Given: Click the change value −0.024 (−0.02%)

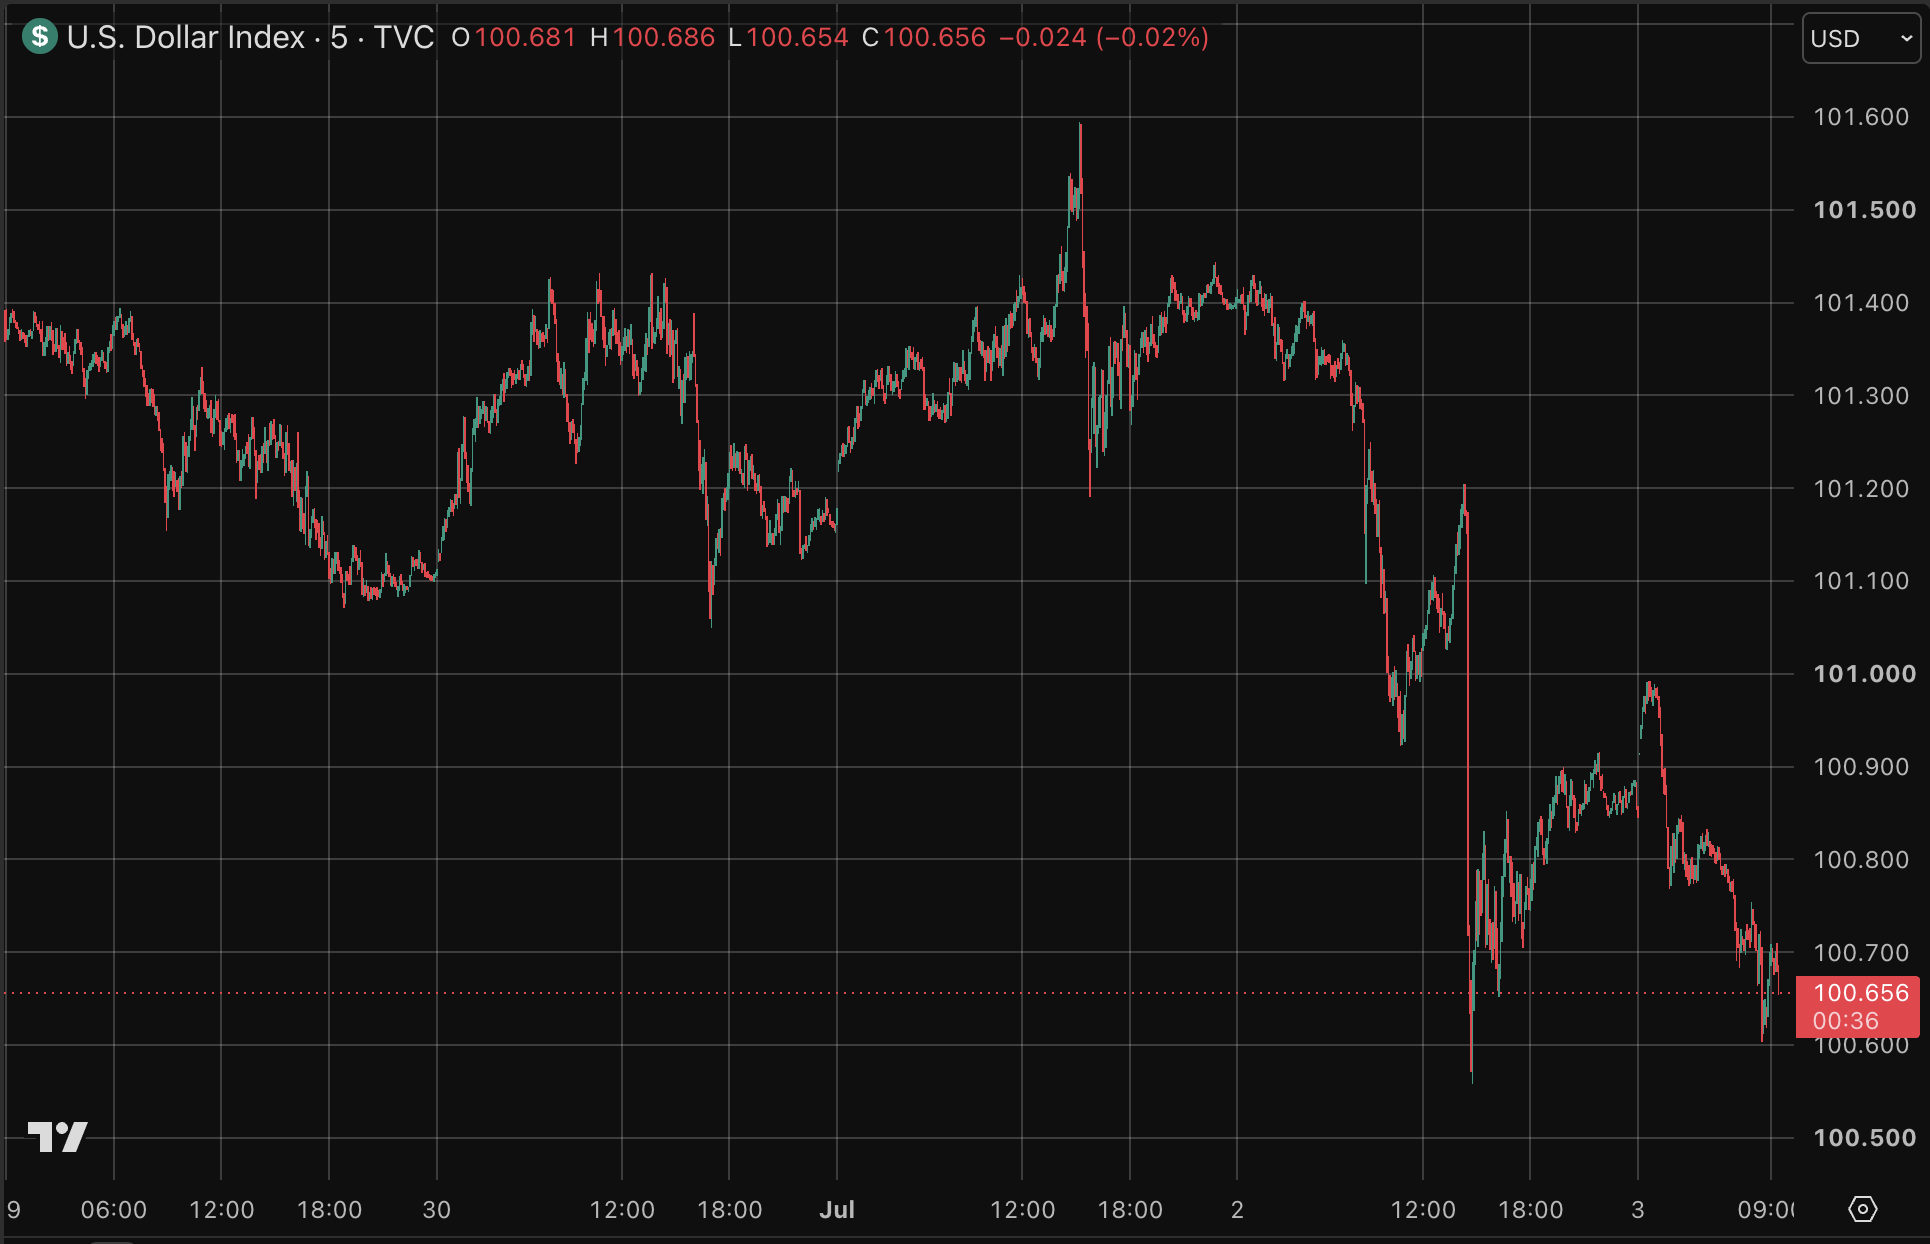Looking at the screenshot, I should coord(1104,37).
